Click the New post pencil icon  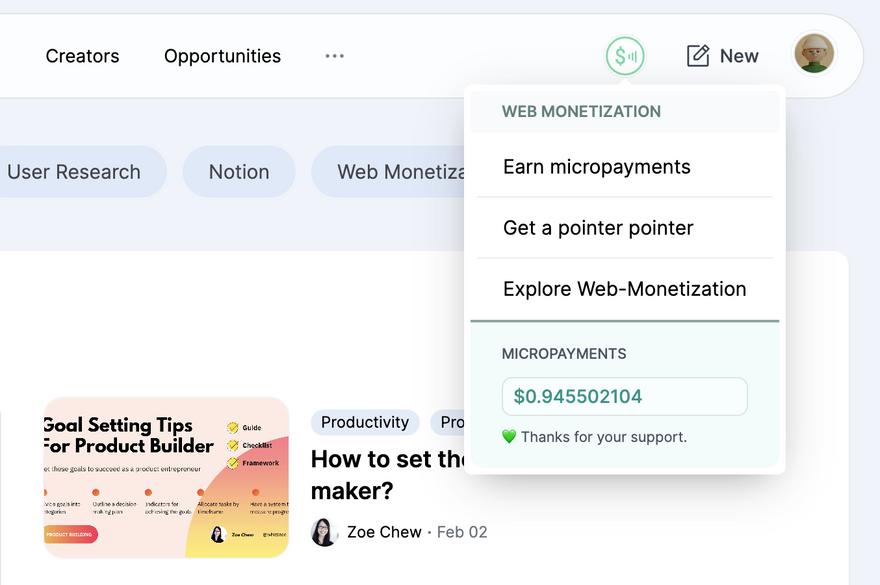(698, 56)
